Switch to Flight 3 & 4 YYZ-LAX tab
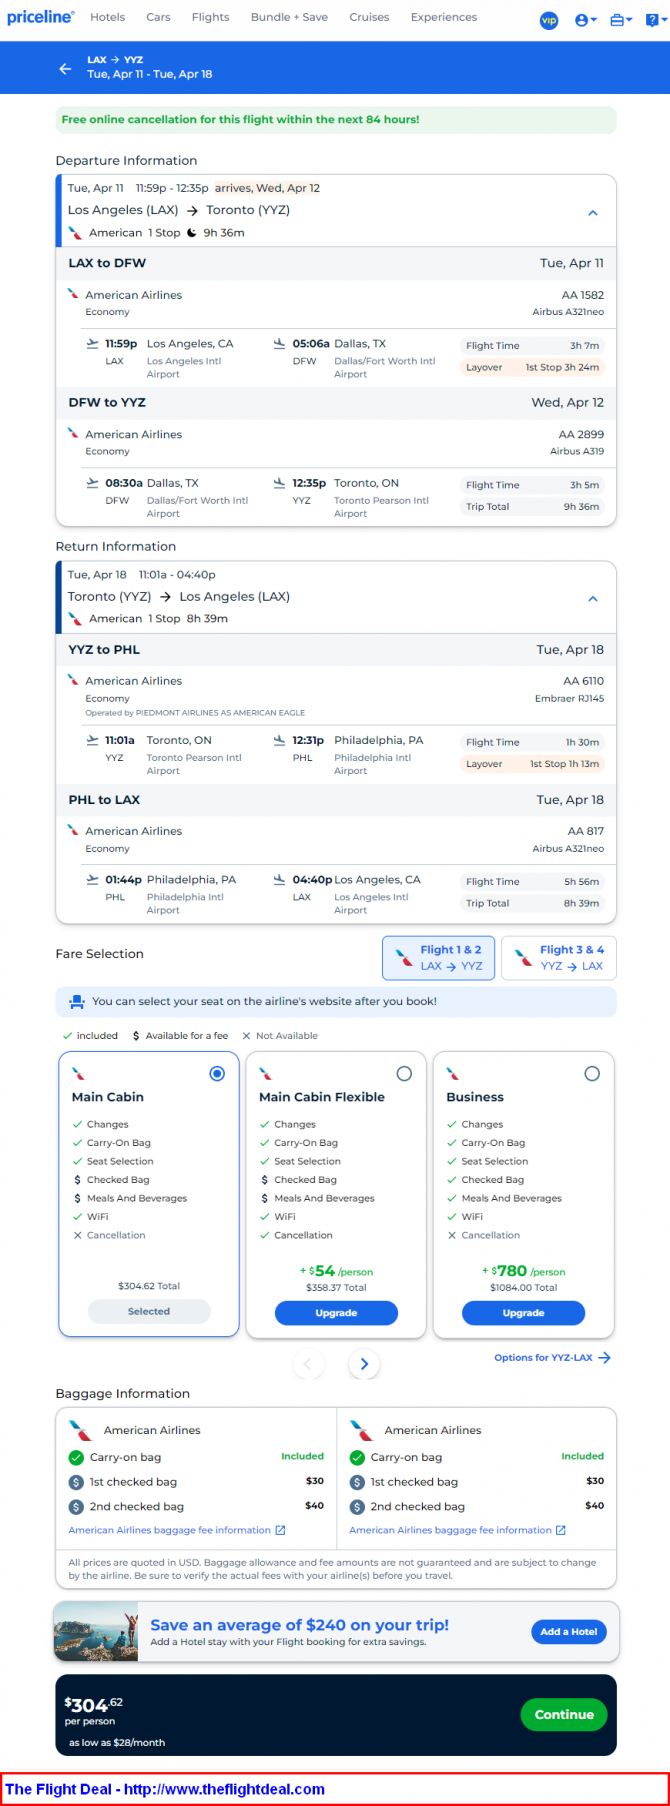 pos(558,958)
